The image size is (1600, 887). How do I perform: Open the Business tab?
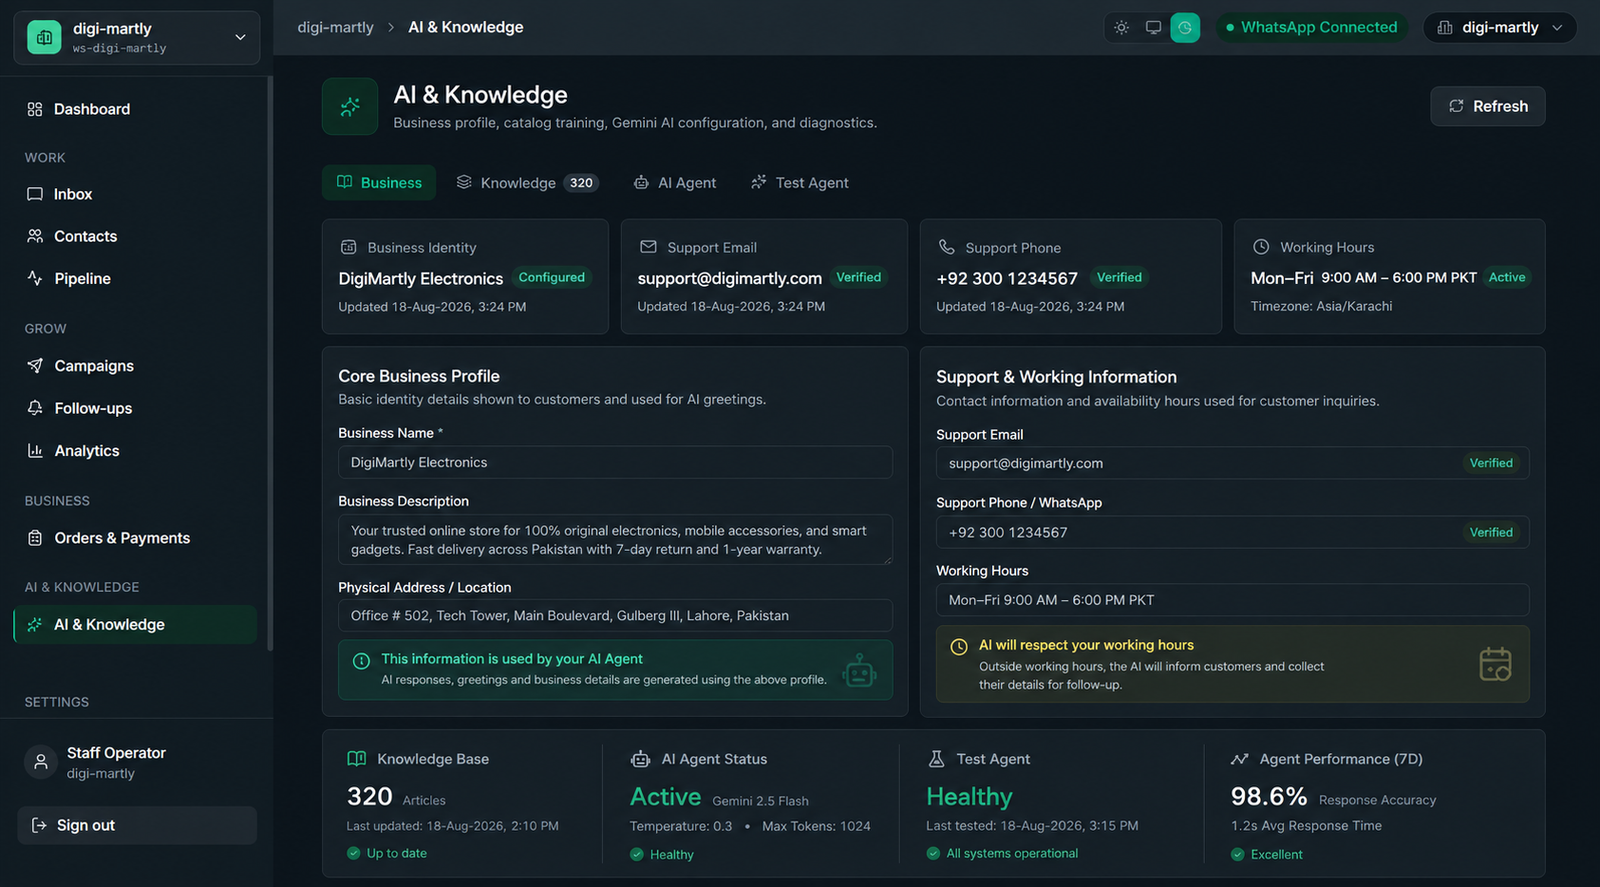click(379, 182)
